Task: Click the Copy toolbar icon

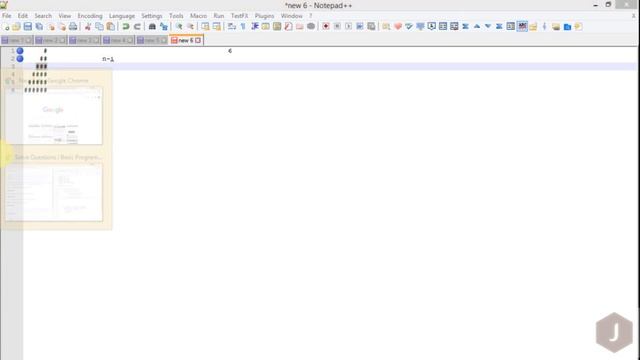Action: (99, 27)
